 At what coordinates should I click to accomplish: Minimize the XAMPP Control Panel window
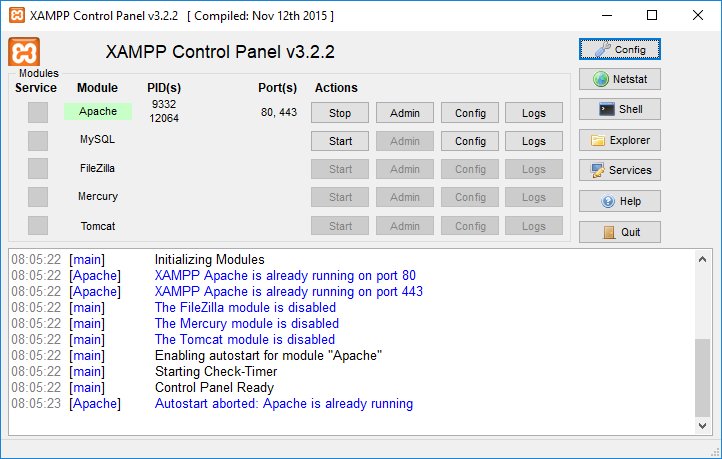tap(607, 15)
